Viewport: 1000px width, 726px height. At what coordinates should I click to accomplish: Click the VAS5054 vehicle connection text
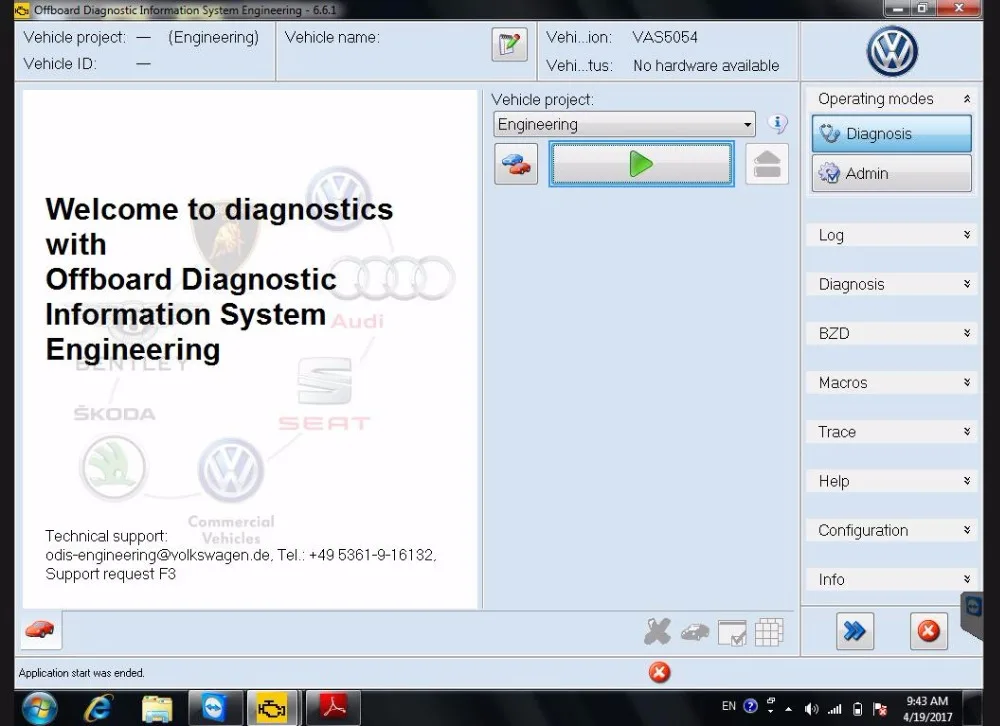pyautogui.click(x=665, y=38)
